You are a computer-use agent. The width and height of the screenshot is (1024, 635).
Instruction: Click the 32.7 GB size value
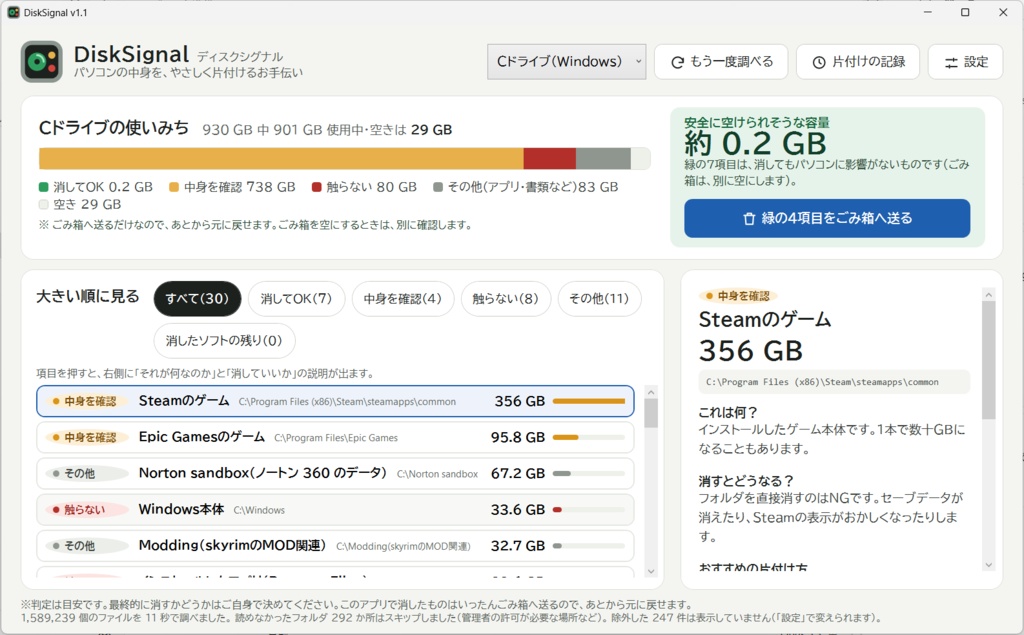518,545
